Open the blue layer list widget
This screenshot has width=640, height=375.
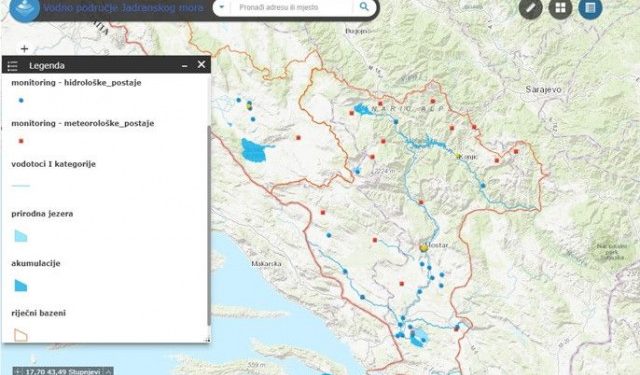[x=590, y=8]
